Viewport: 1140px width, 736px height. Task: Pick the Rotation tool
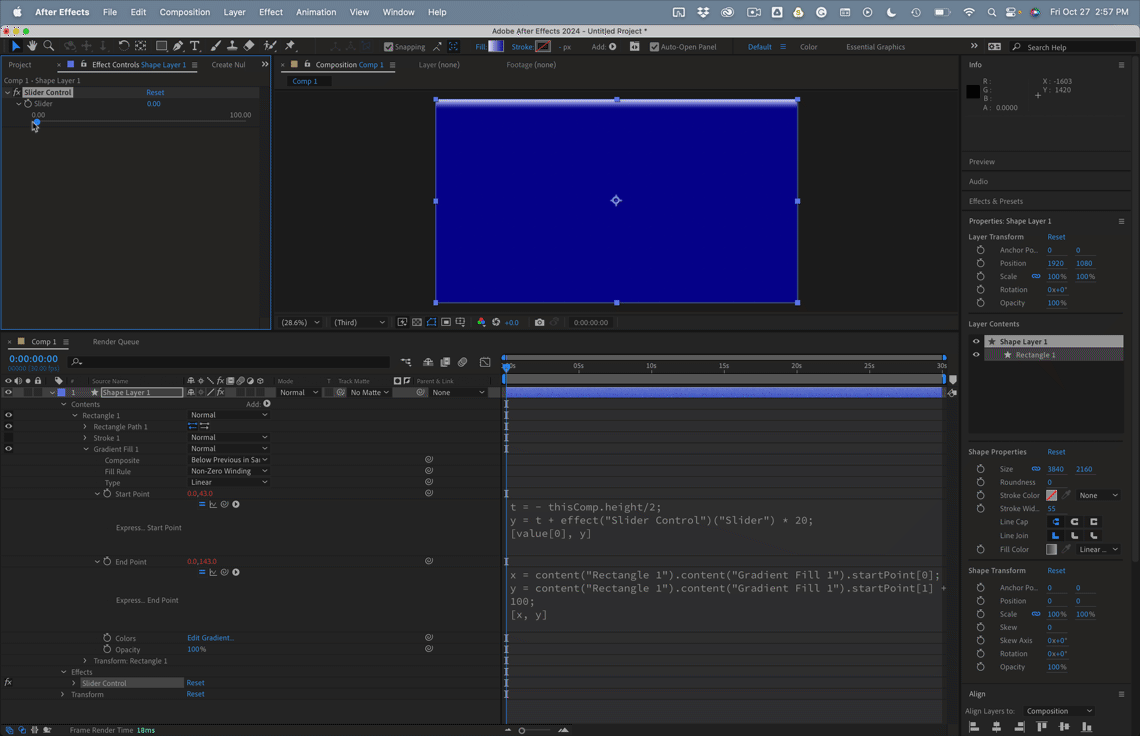124,46
